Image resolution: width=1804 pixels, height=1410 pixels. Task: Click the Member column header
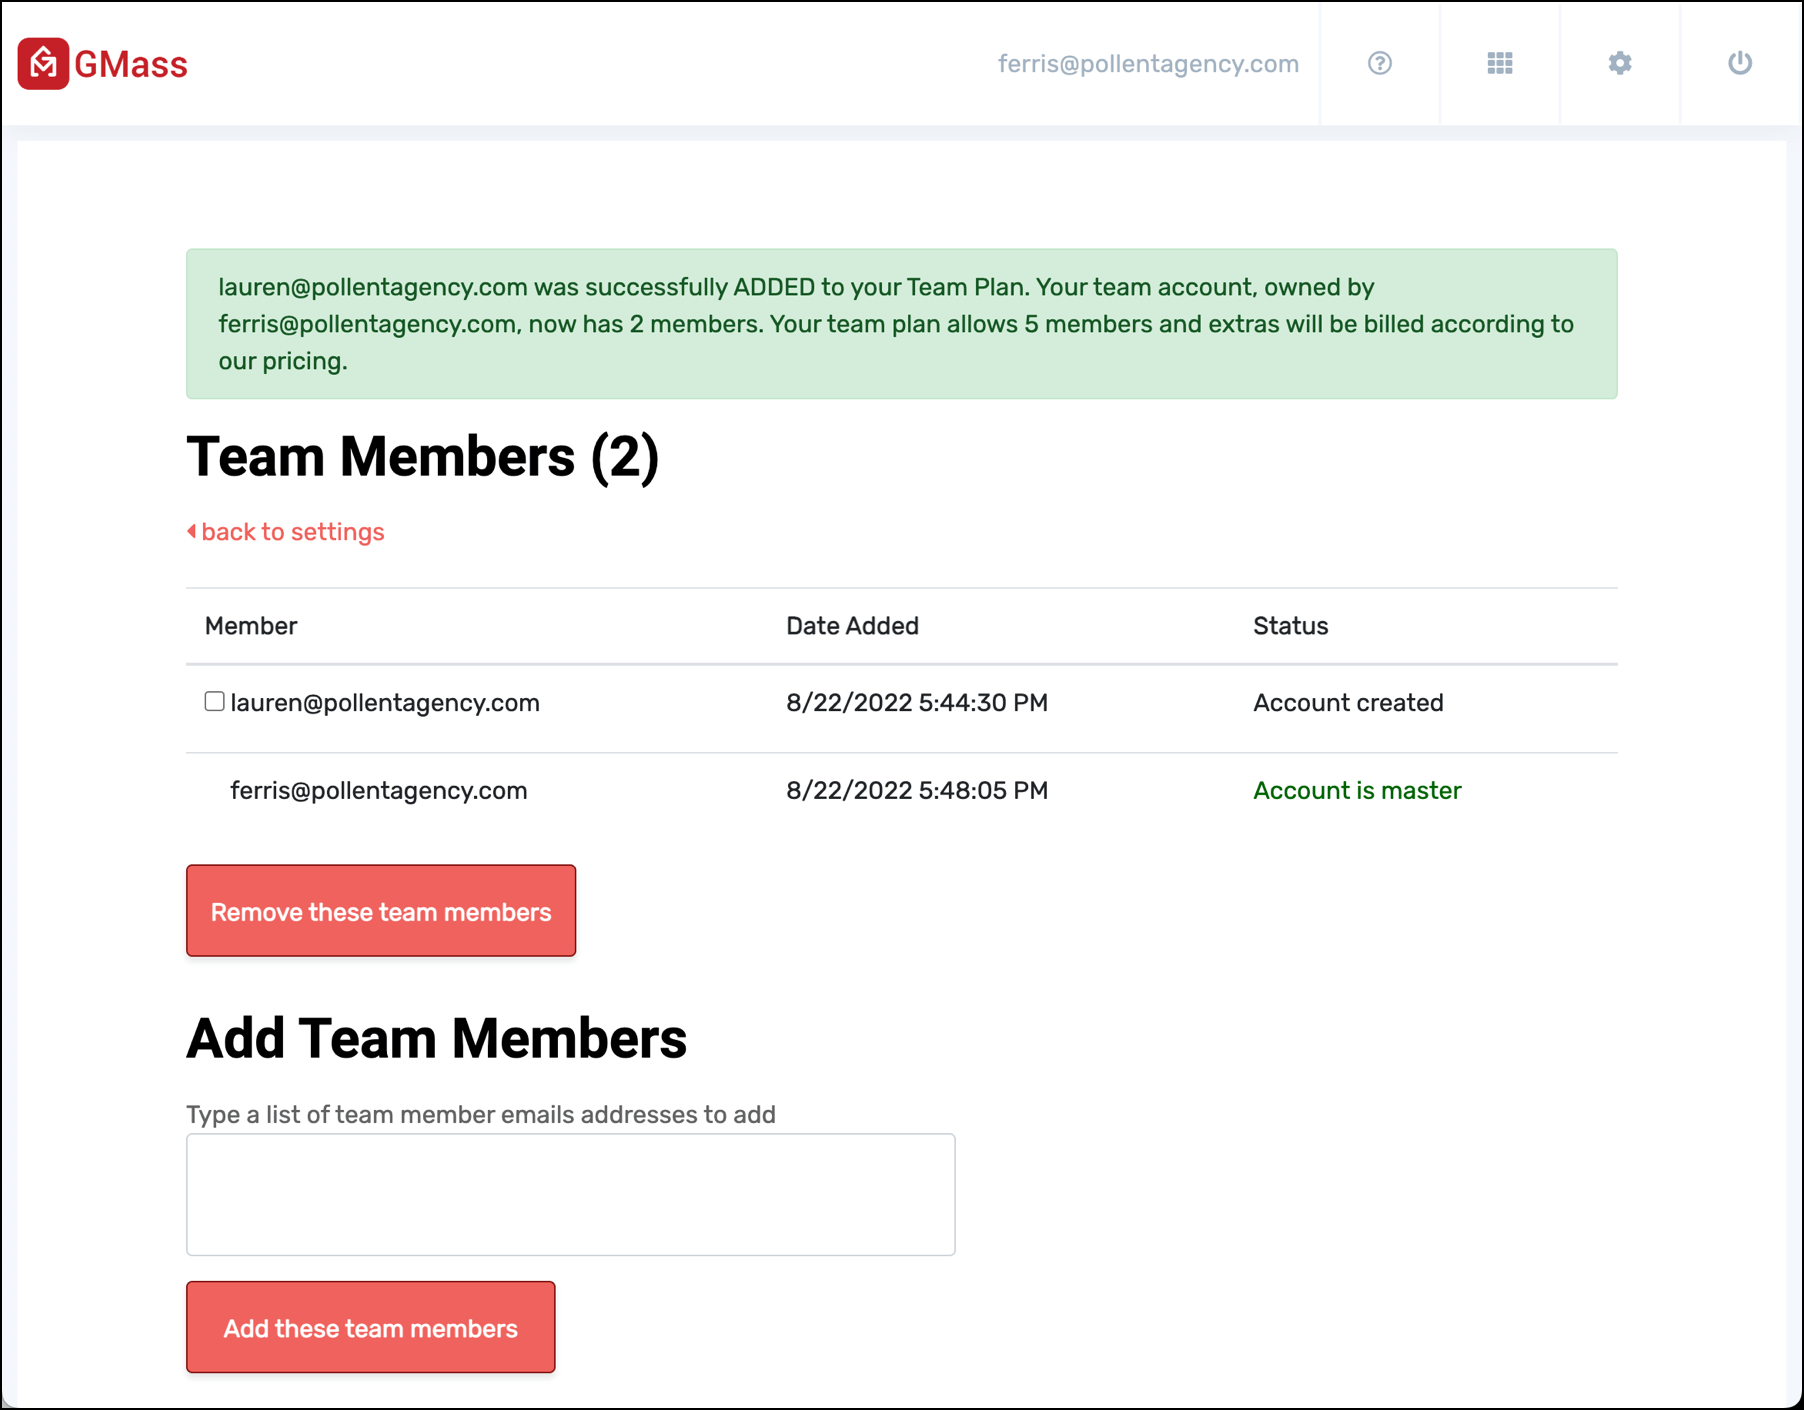pos(251,626)
